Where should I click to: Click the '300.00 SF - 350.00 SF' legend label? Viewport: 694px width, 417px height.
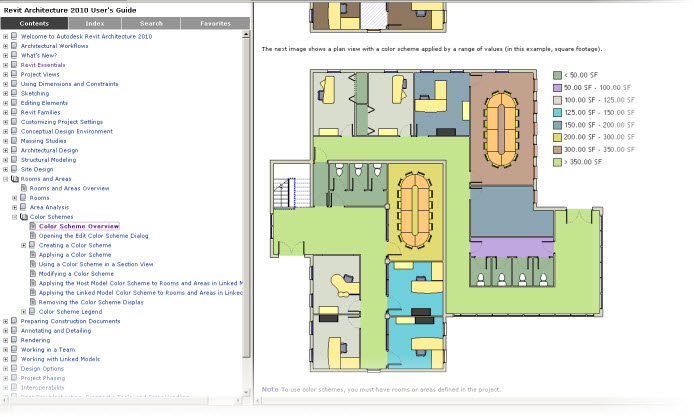coord(599,150)
